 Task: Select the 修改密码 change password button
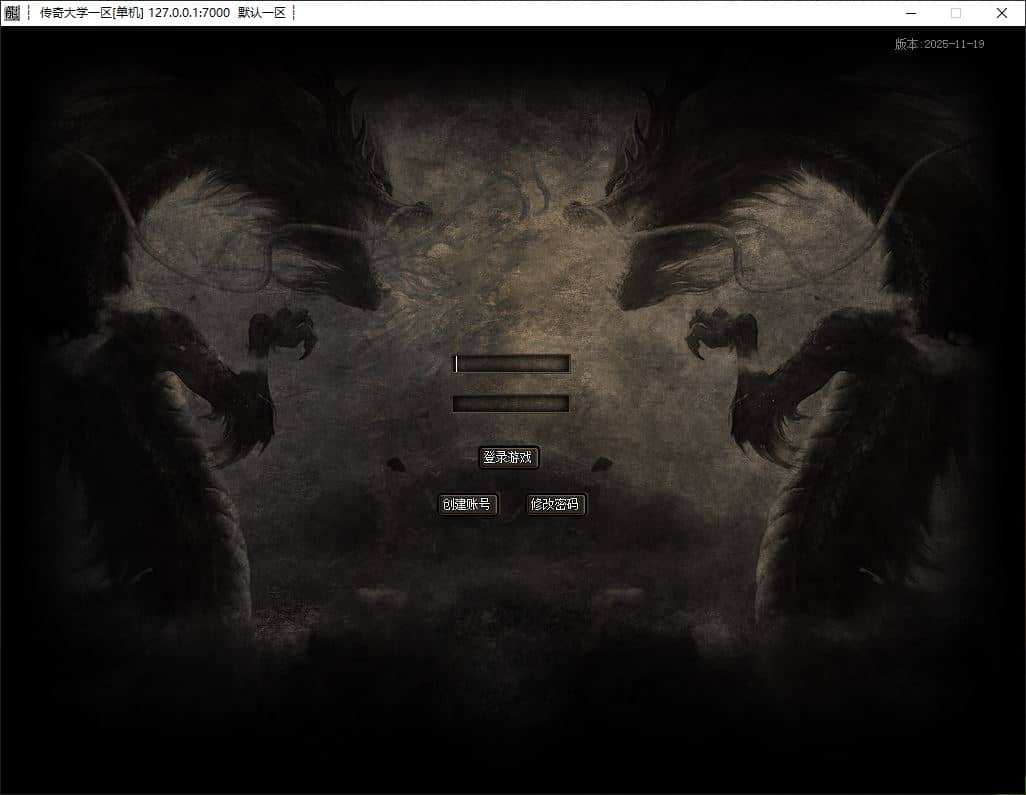555,504
